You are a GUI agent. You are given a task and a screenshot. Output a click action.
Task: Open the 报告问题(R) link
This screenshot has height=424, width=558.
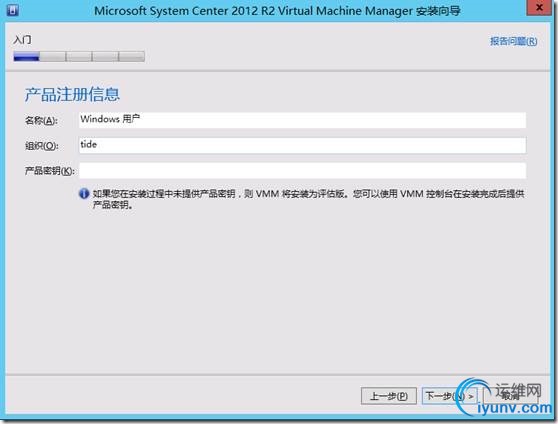point(514,41)
